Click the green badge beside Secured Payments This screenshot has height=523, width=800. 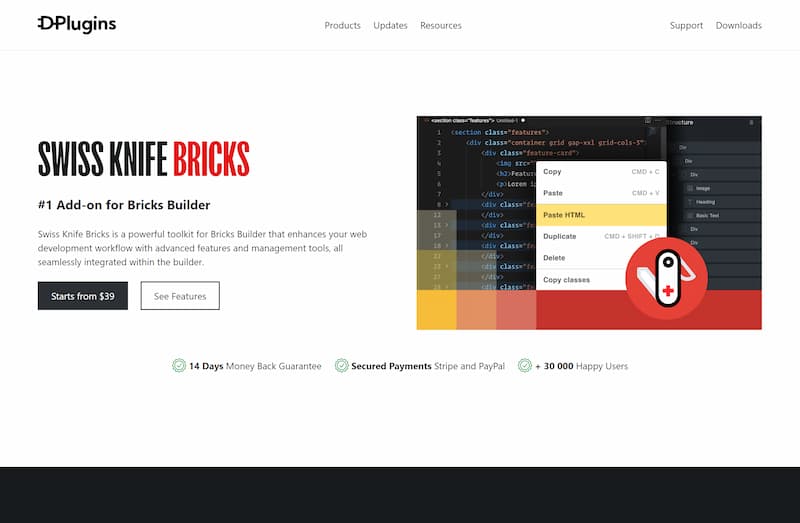[342, 366]
